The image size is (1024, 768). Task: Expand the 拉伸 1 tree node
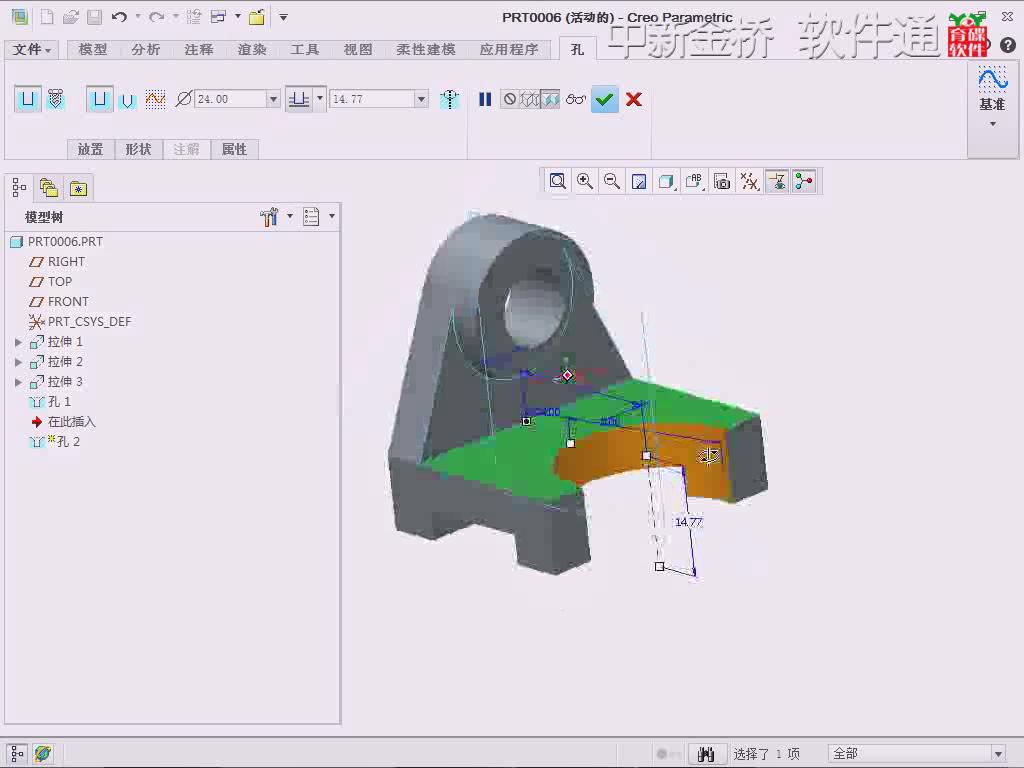click(x=19, y=342)
